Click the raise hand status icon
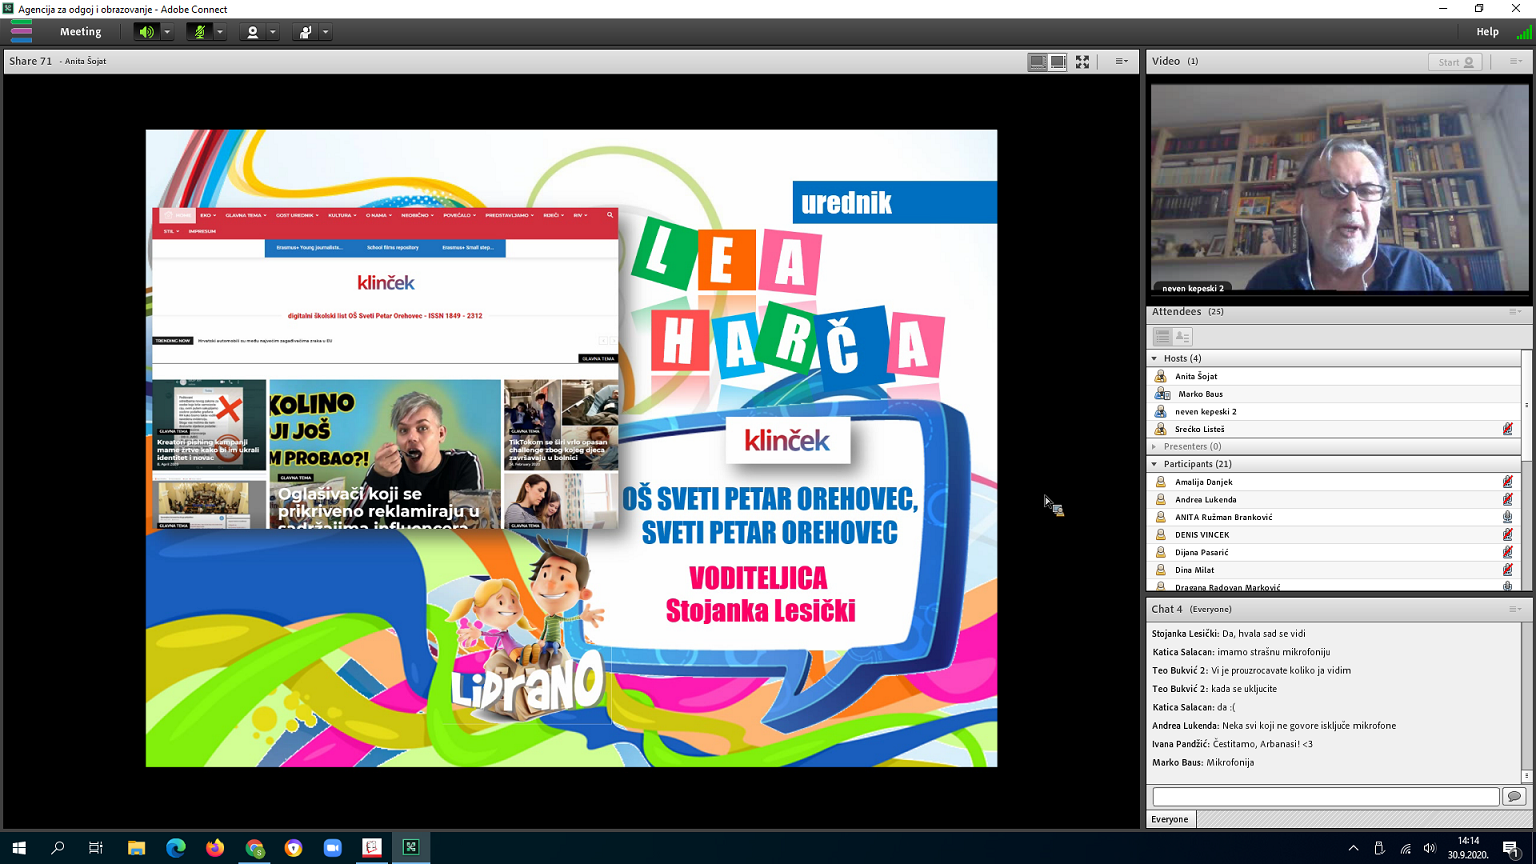This screenshot has width=1536, height=864. (x=305, y=32)
